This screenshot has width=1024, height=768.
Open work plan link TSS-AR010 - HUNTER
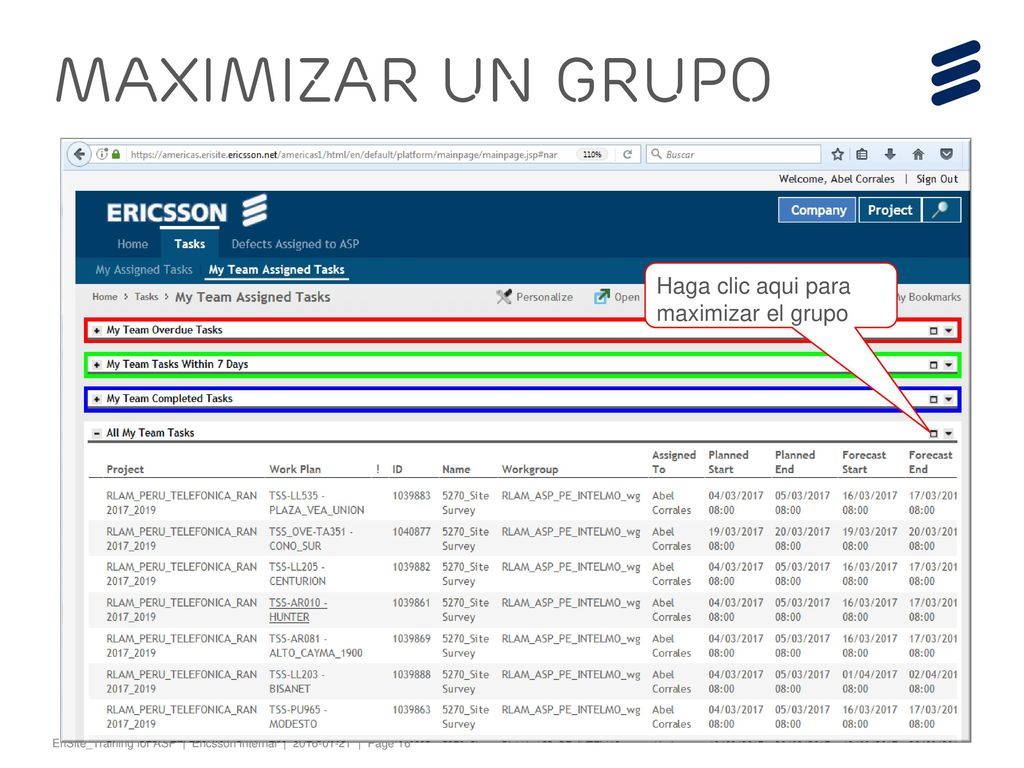pos(298,610)
